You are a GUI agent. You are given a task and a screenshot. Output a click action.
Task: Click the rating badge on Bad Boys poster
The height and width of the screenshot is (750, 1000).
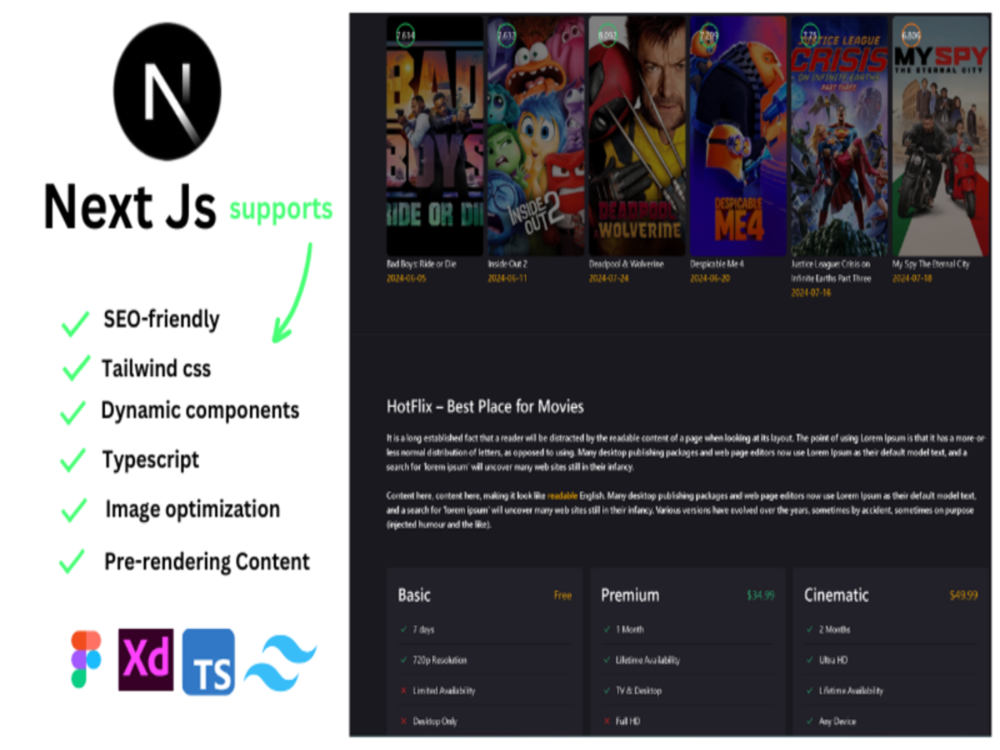406,35
